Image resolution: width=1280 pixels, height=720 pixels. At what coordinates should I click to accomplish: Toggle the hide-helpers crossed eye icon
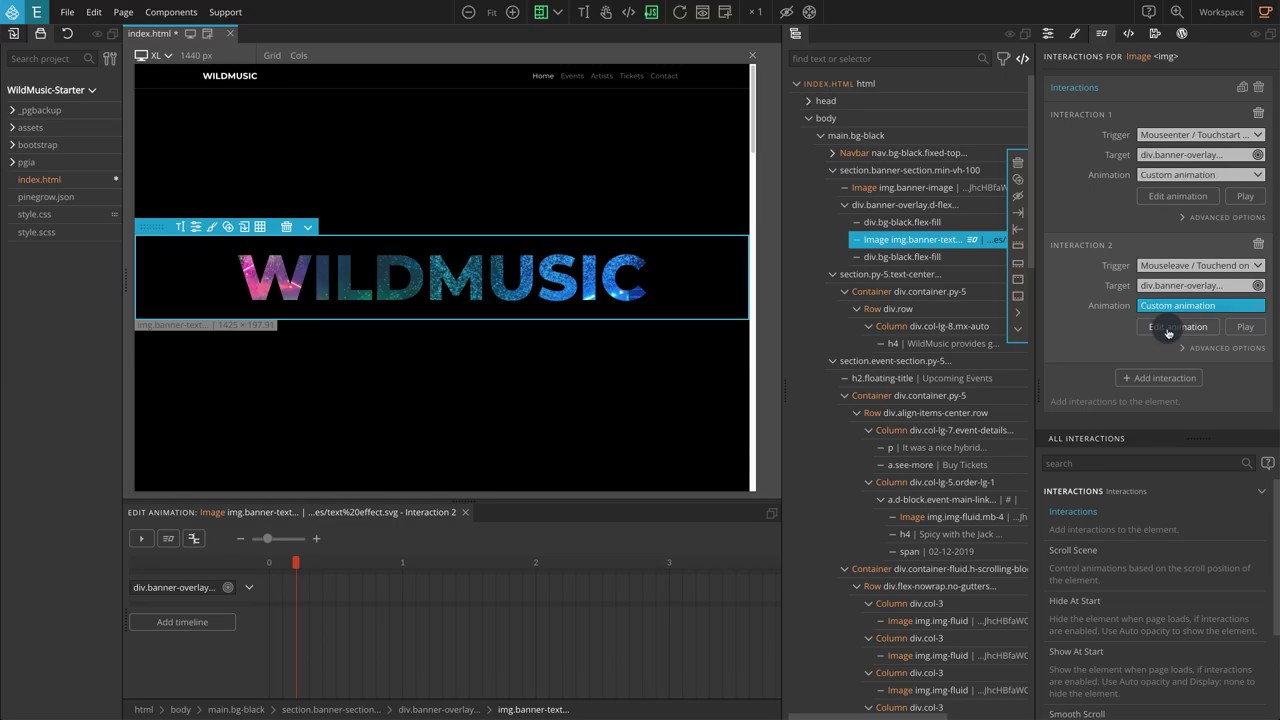tap(786, 12)
